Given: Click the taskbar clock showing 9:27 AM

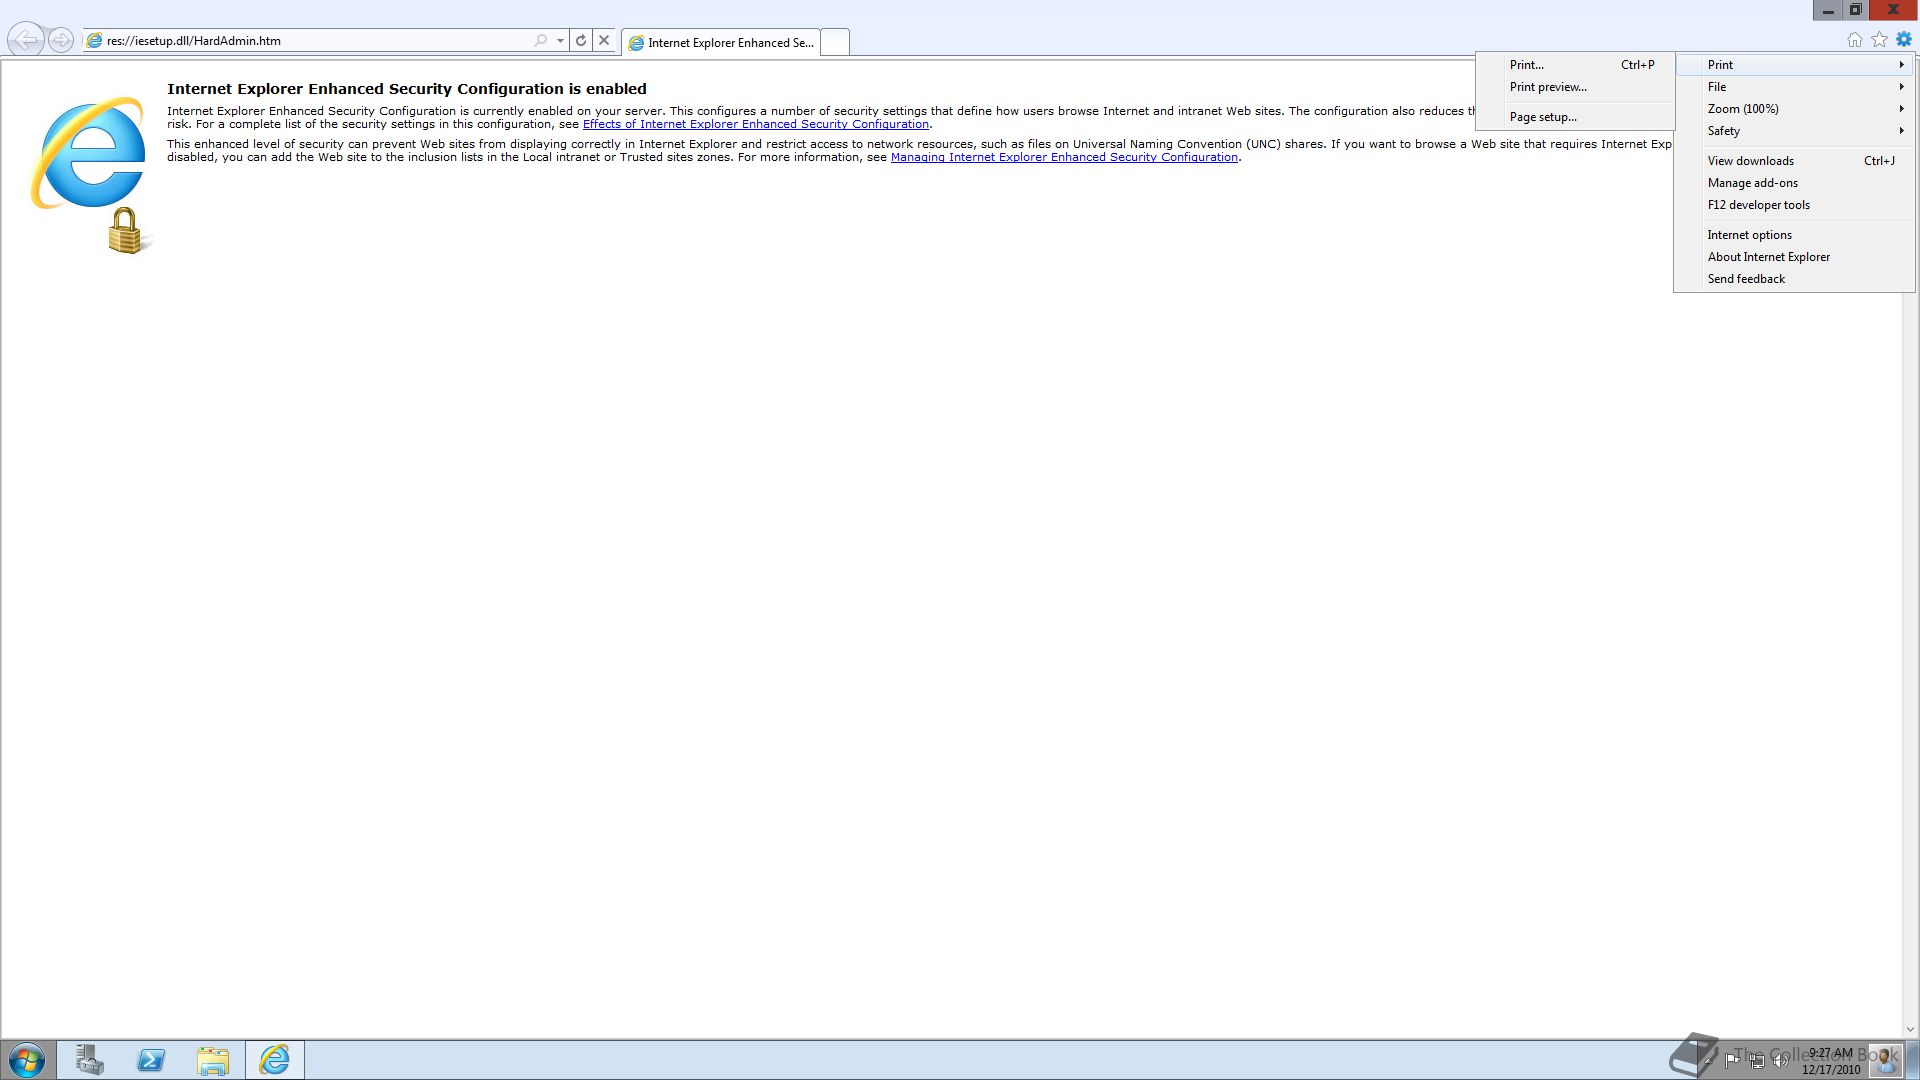Looking at the screenshot, I should (x=1831, y=1061).
